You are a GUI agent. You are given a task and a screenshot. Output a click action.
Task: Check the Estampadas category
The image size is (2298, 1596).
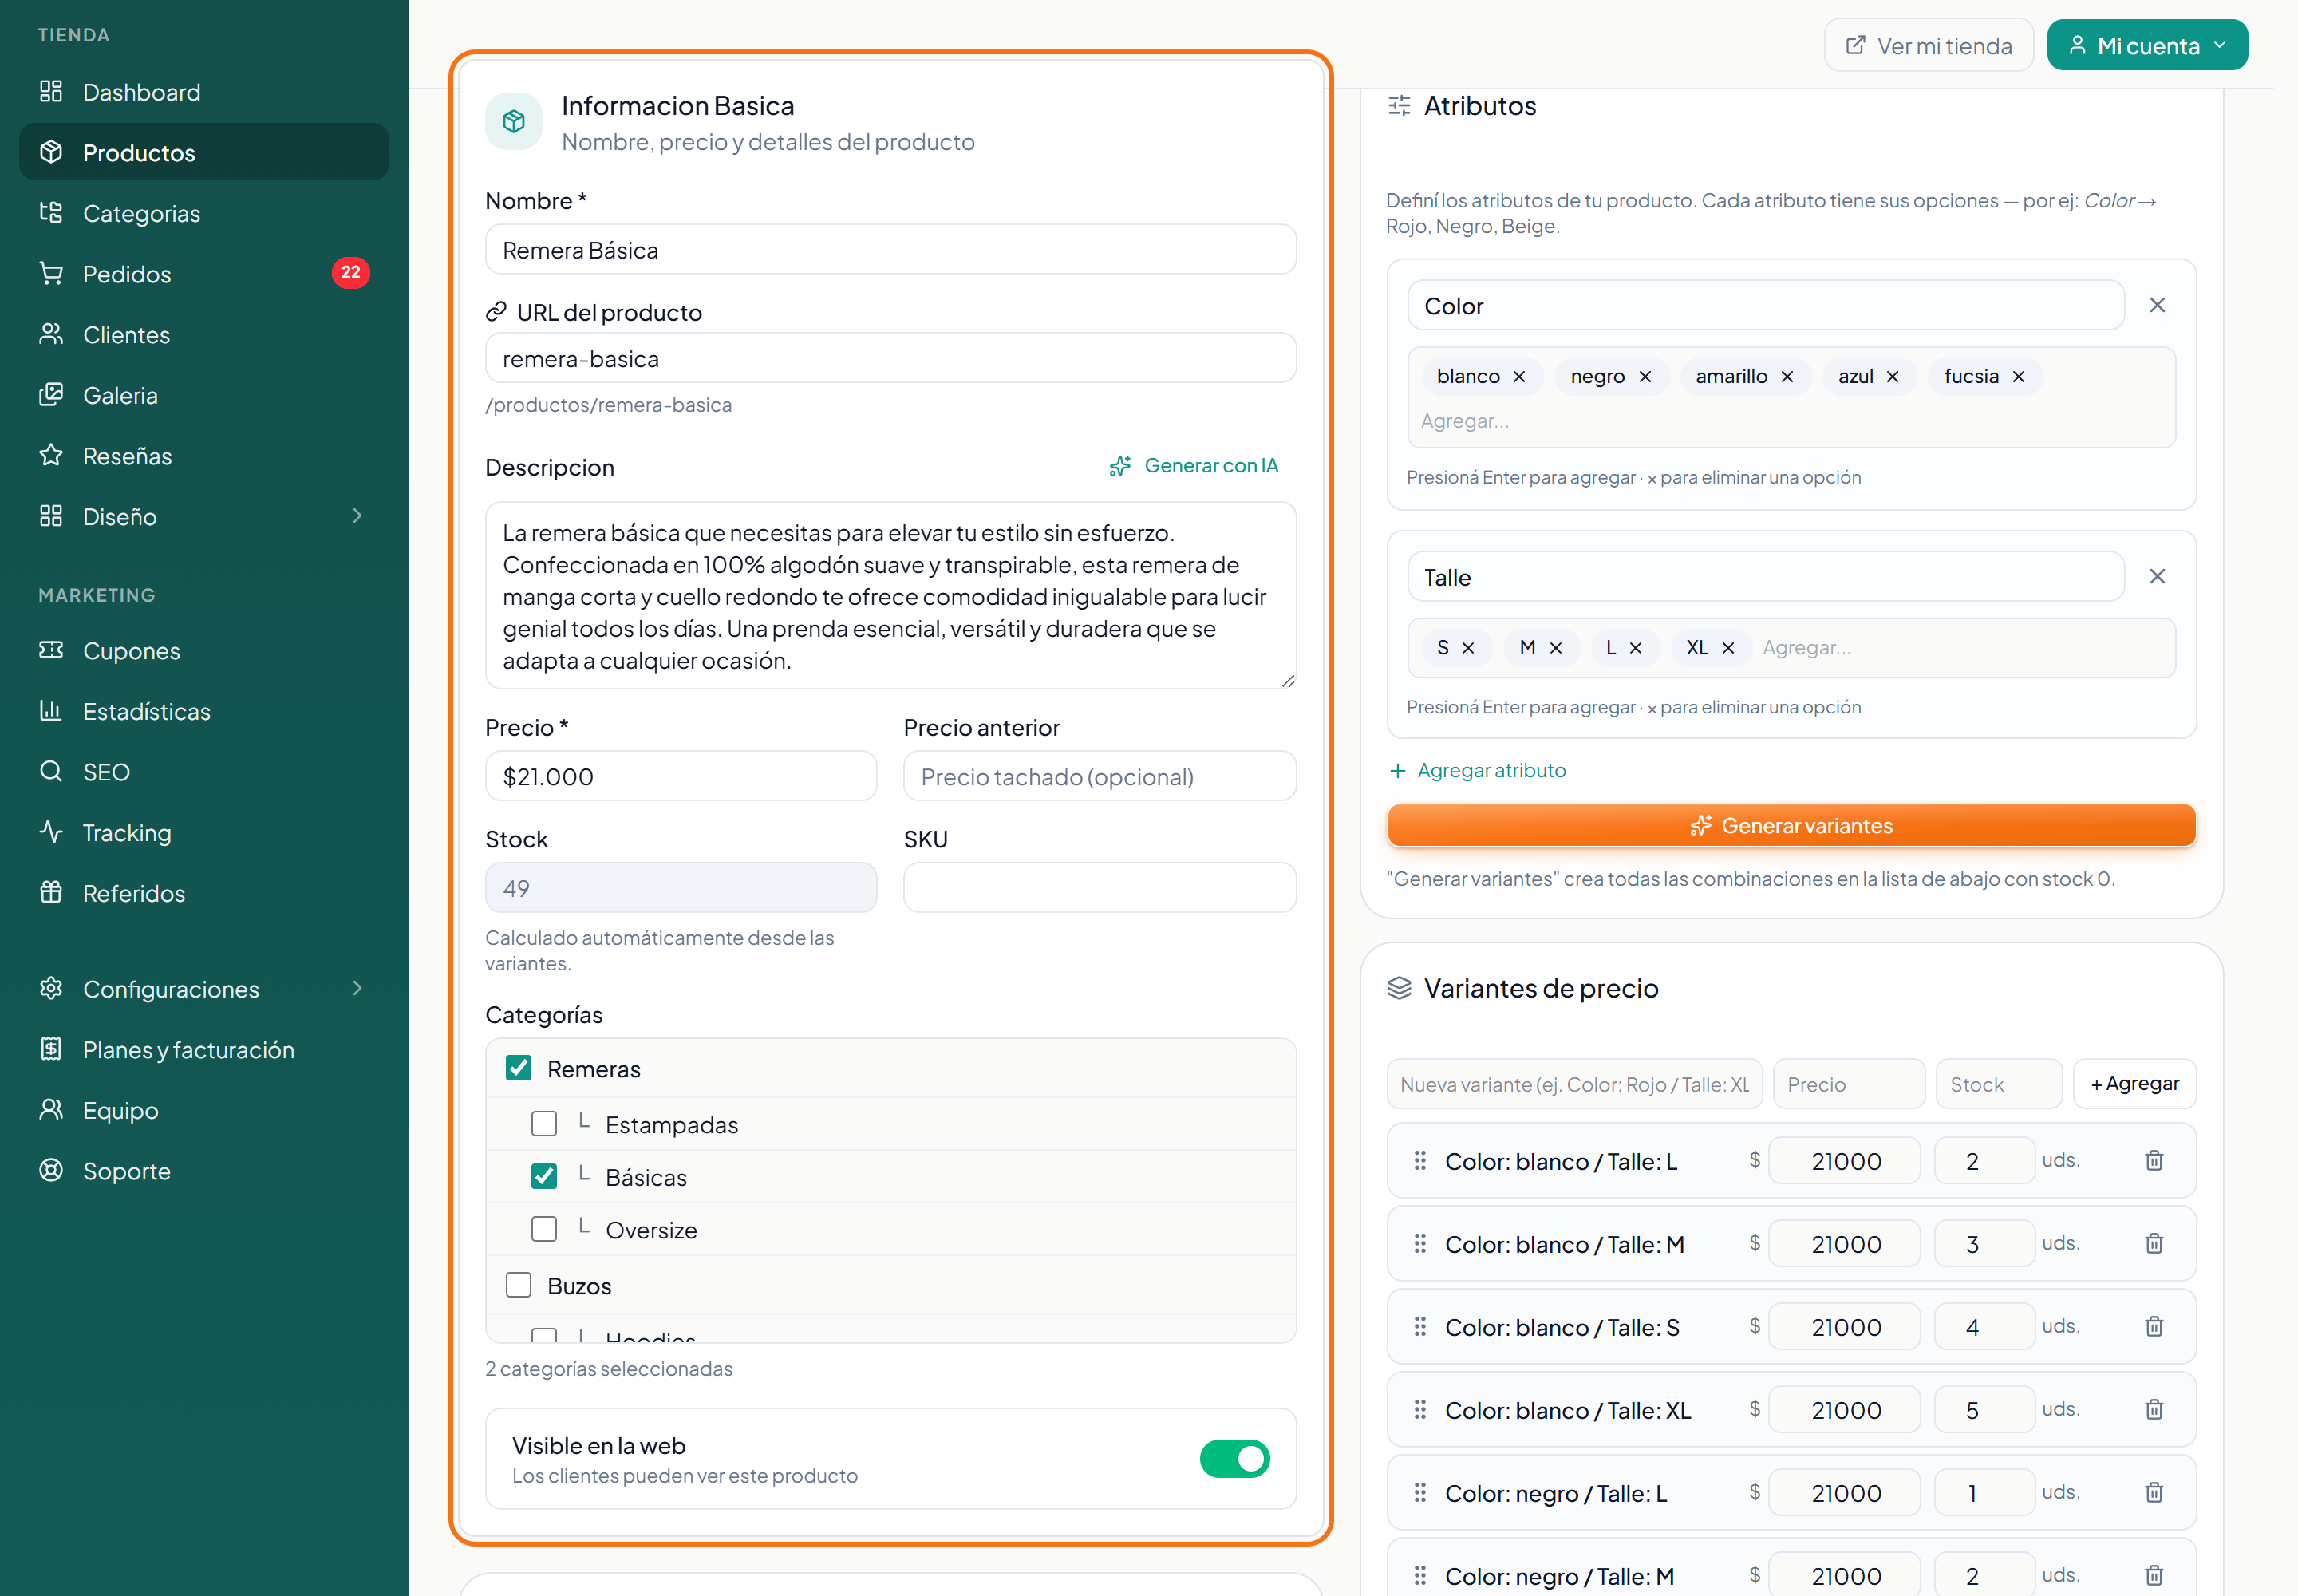544,1124
